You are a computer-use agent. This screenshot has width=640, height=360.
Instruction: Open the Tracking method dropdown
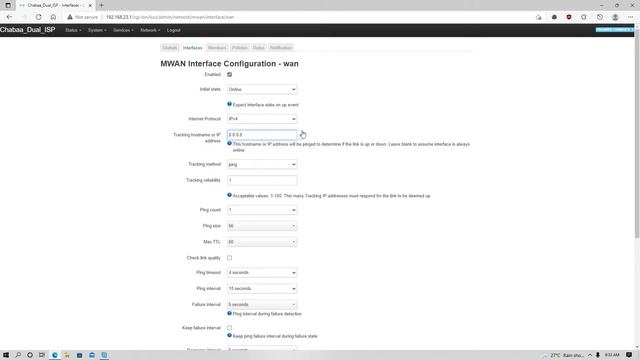(x=262, y=164)
